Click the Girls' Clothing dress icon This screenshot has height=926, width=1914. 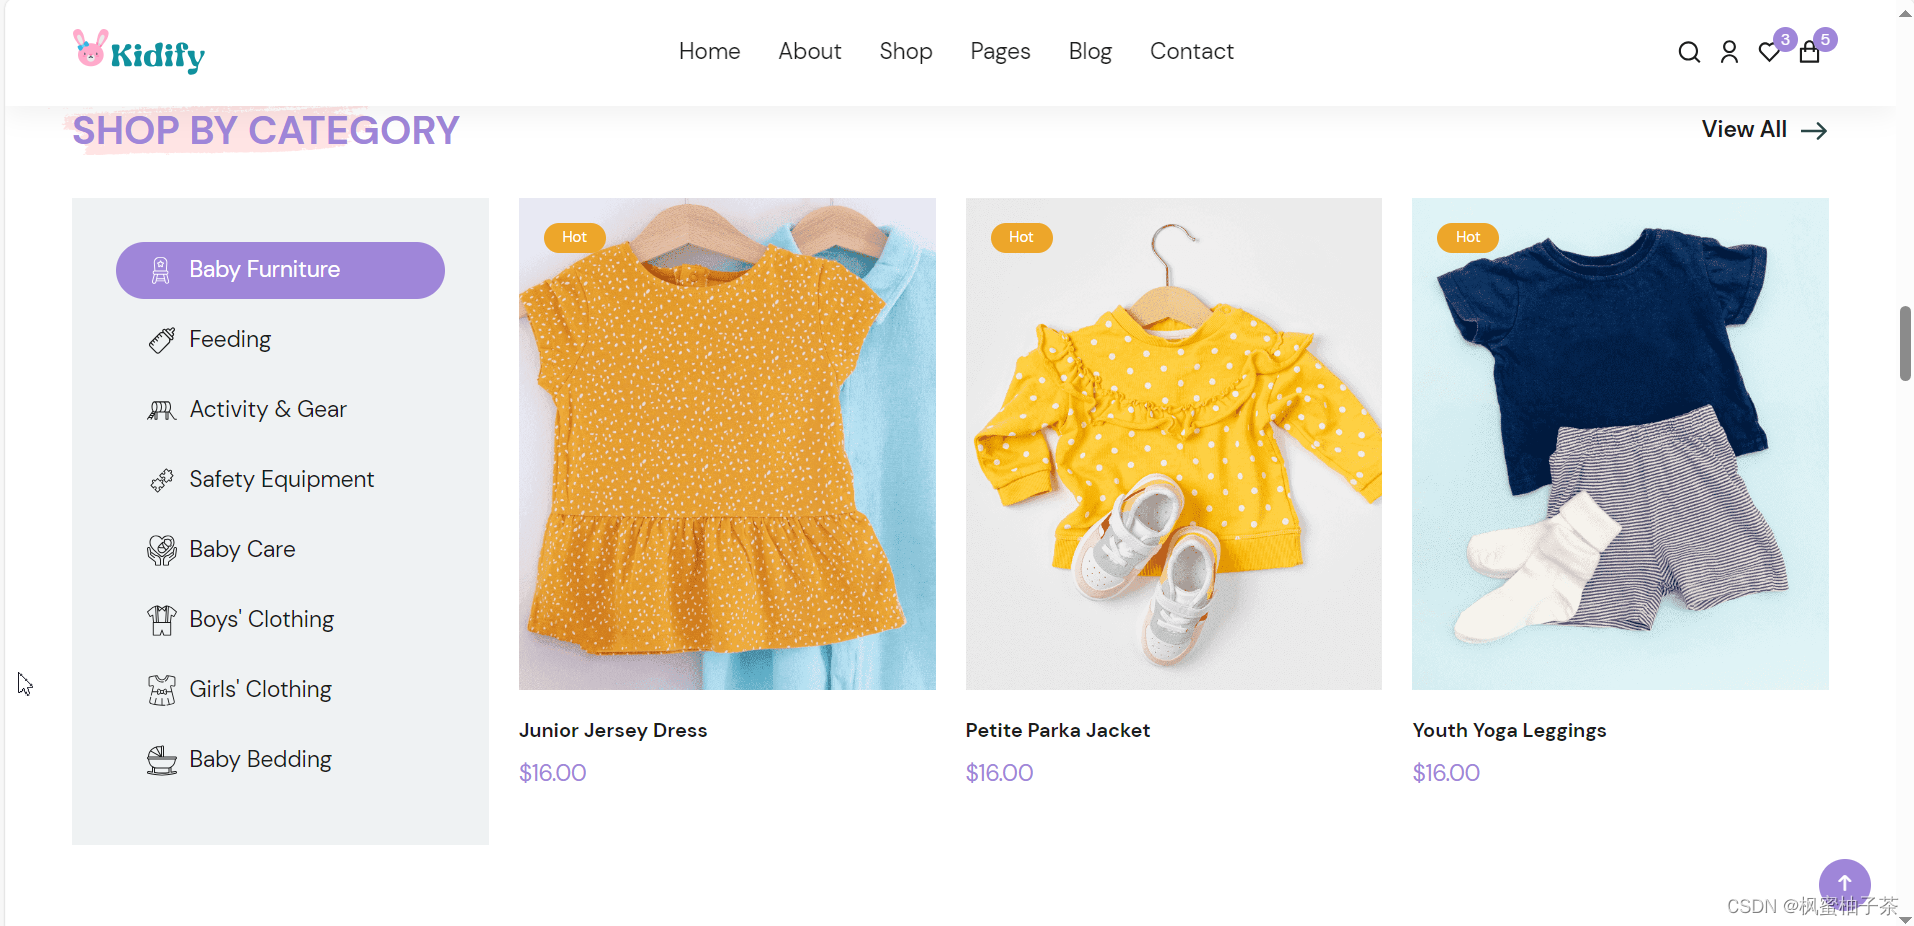click(x=161, y=690)
